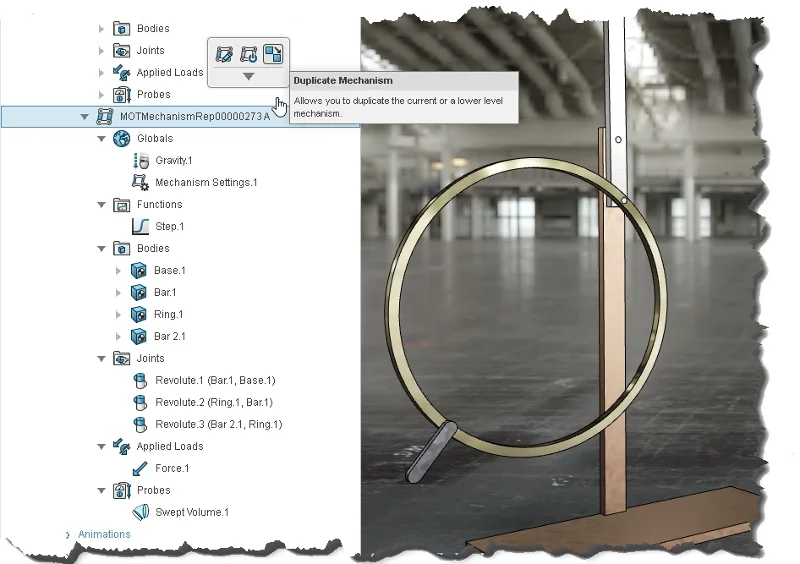Select Revolute.1 (Bar.1, Base.1) joint

click(x=214, y=380)
